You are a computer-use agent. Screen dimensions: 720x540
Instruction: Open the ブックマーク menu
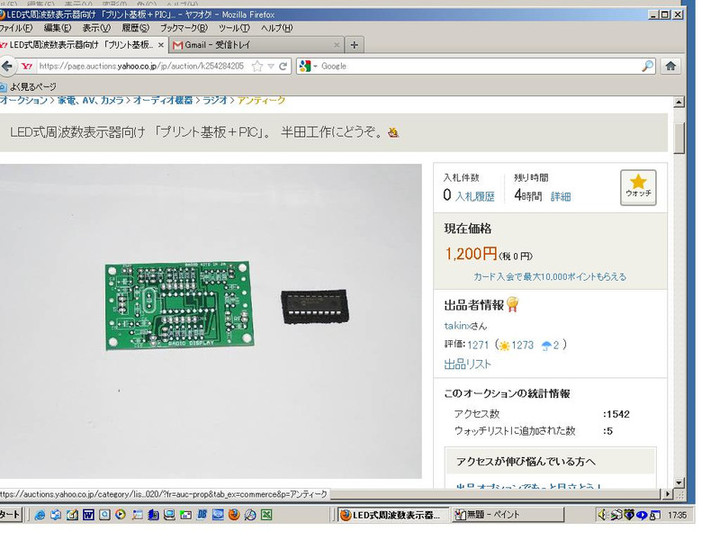184,28
